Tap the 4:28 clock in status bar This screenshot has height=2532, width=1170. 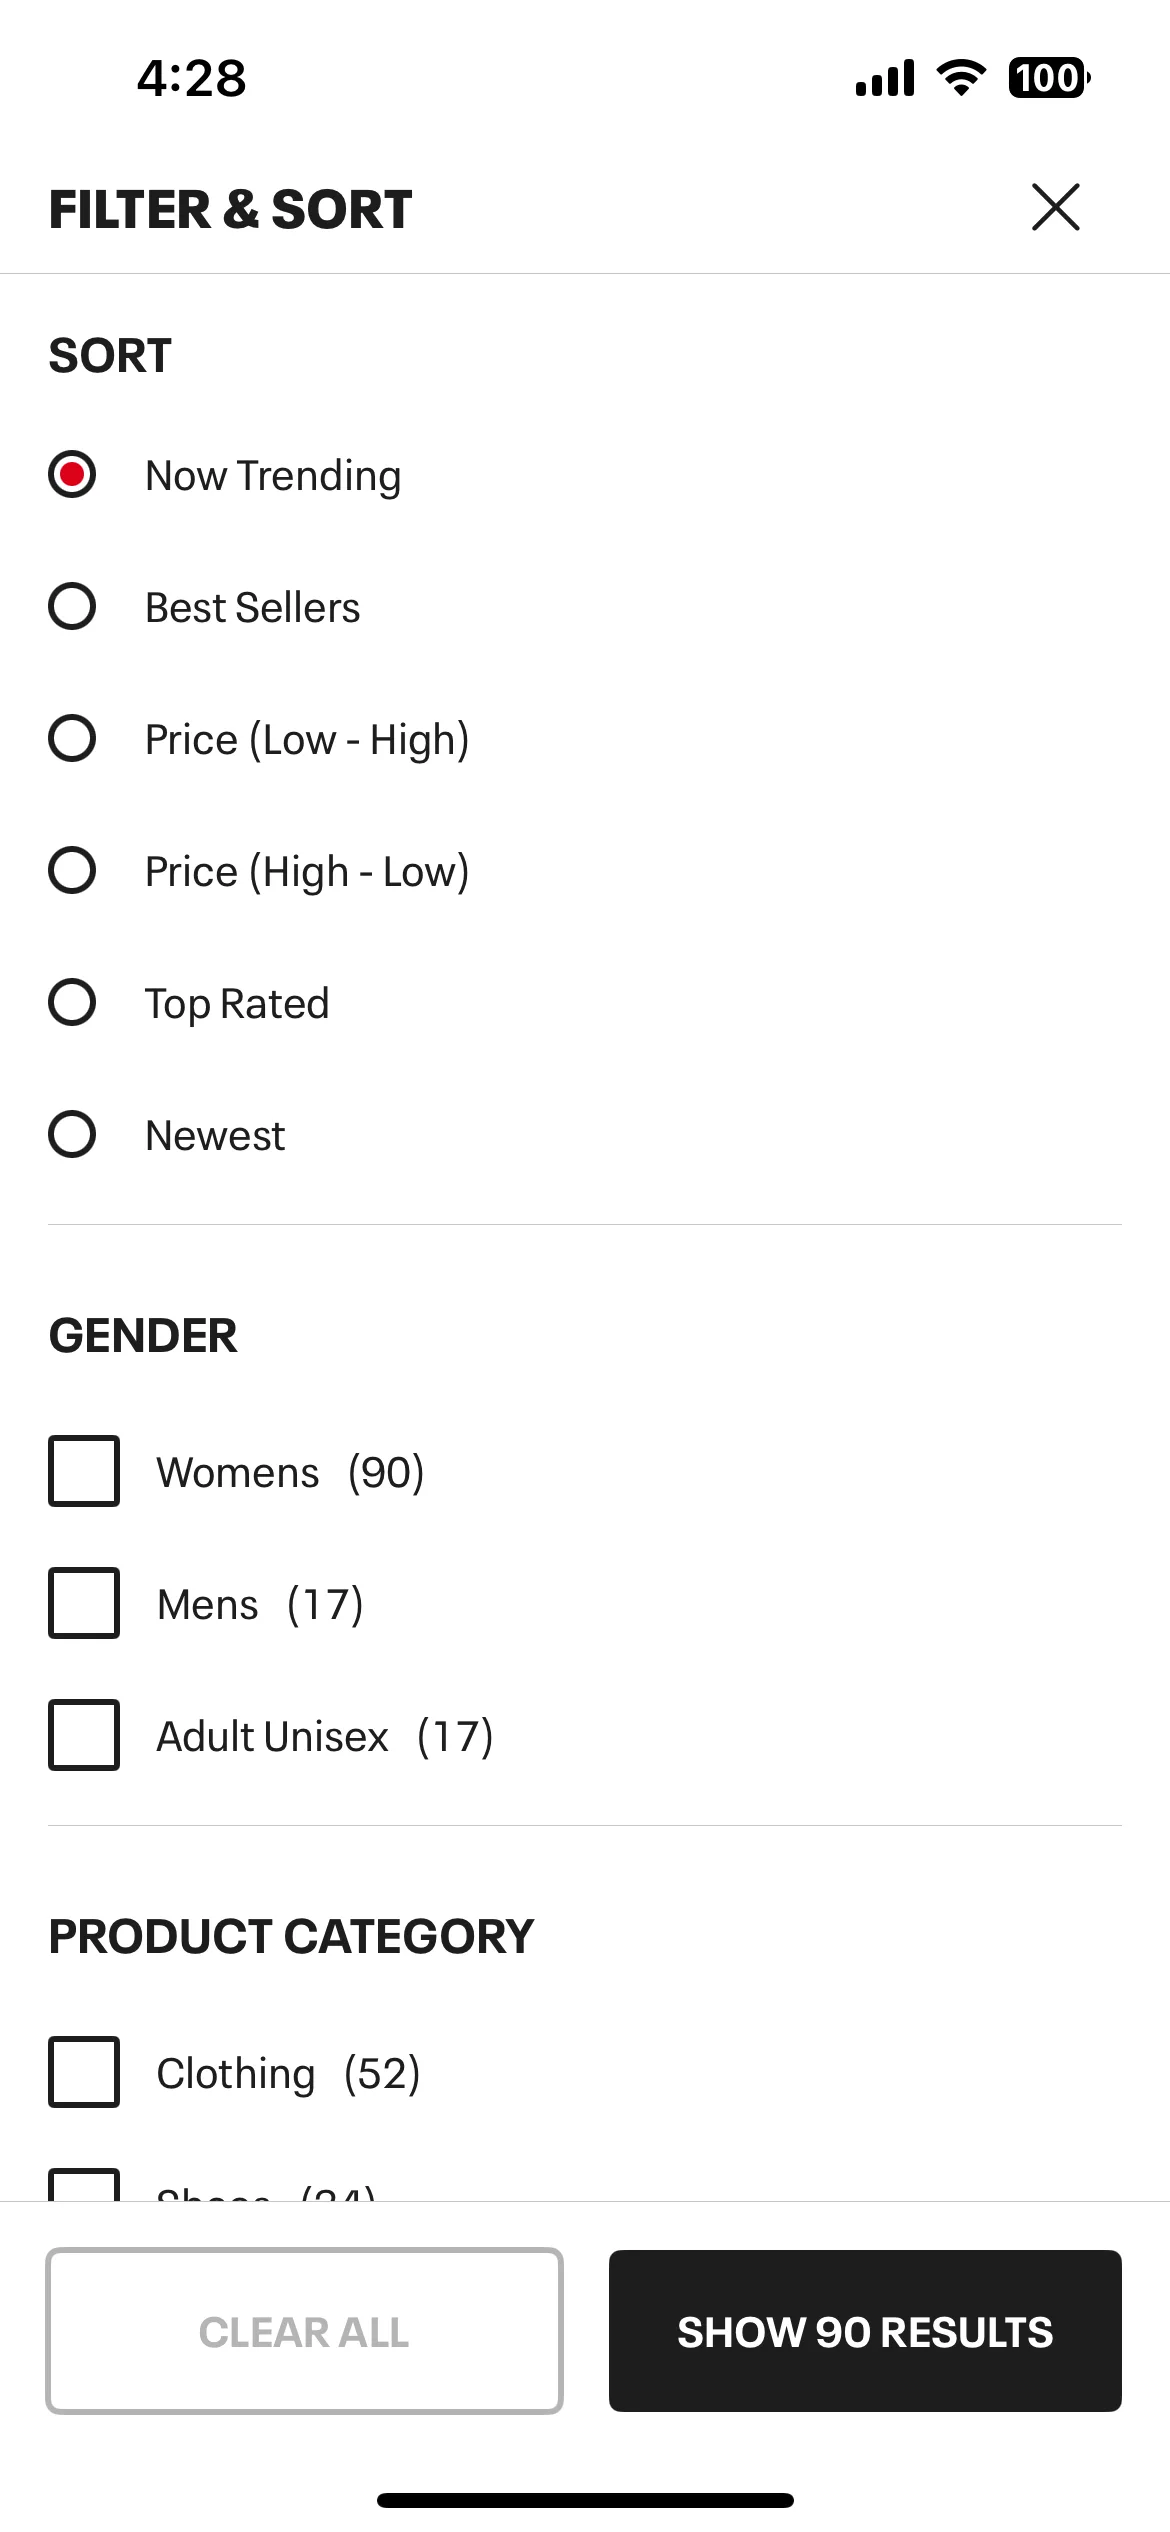[x=192, y=78]
